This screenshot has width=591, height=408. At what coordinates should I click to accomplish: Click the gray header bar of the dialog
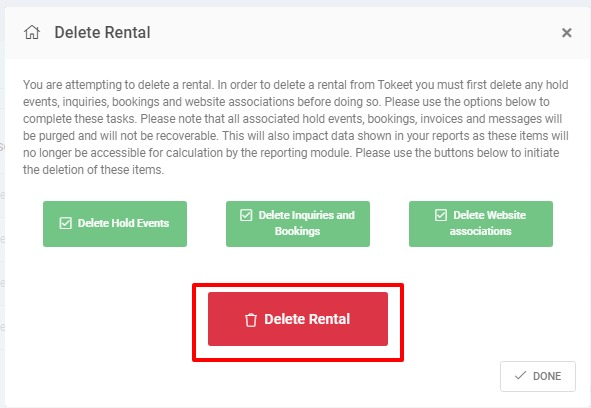[x=298, y=33]
